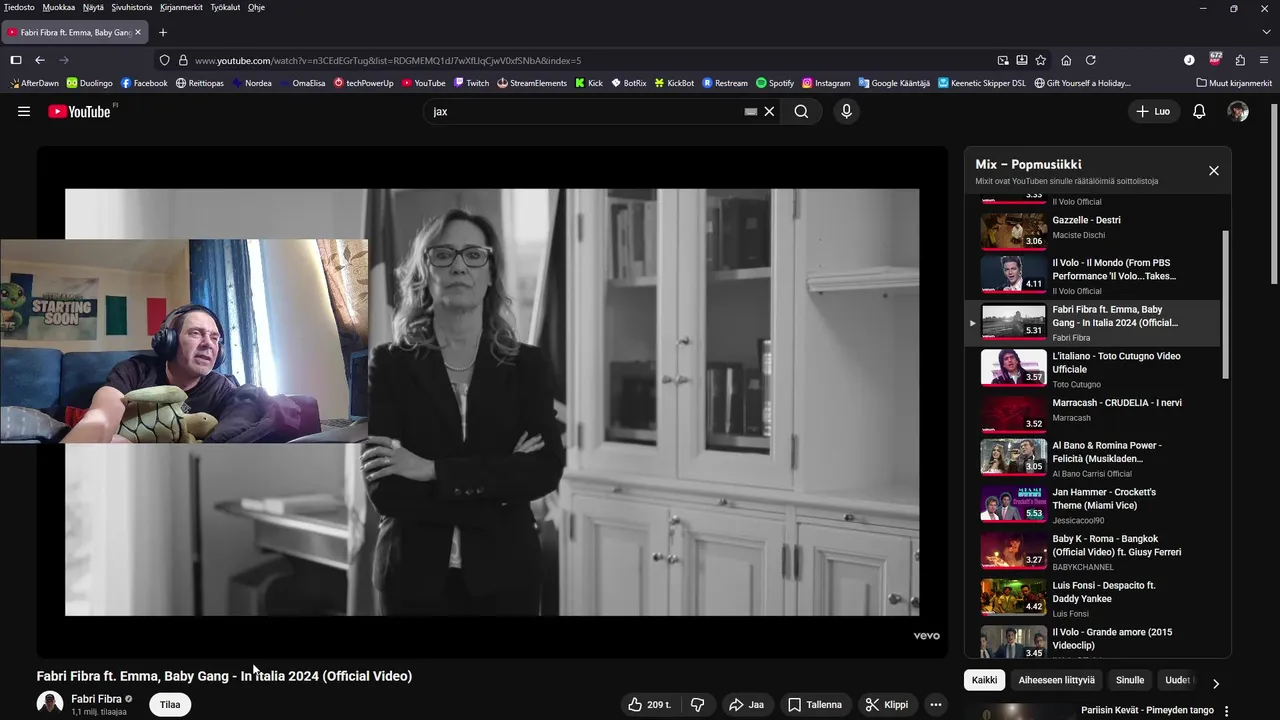The height and width of the screenshot is (720, 1280).
Task: Click the Tallenna save button
Action: [x=815, y=705]
